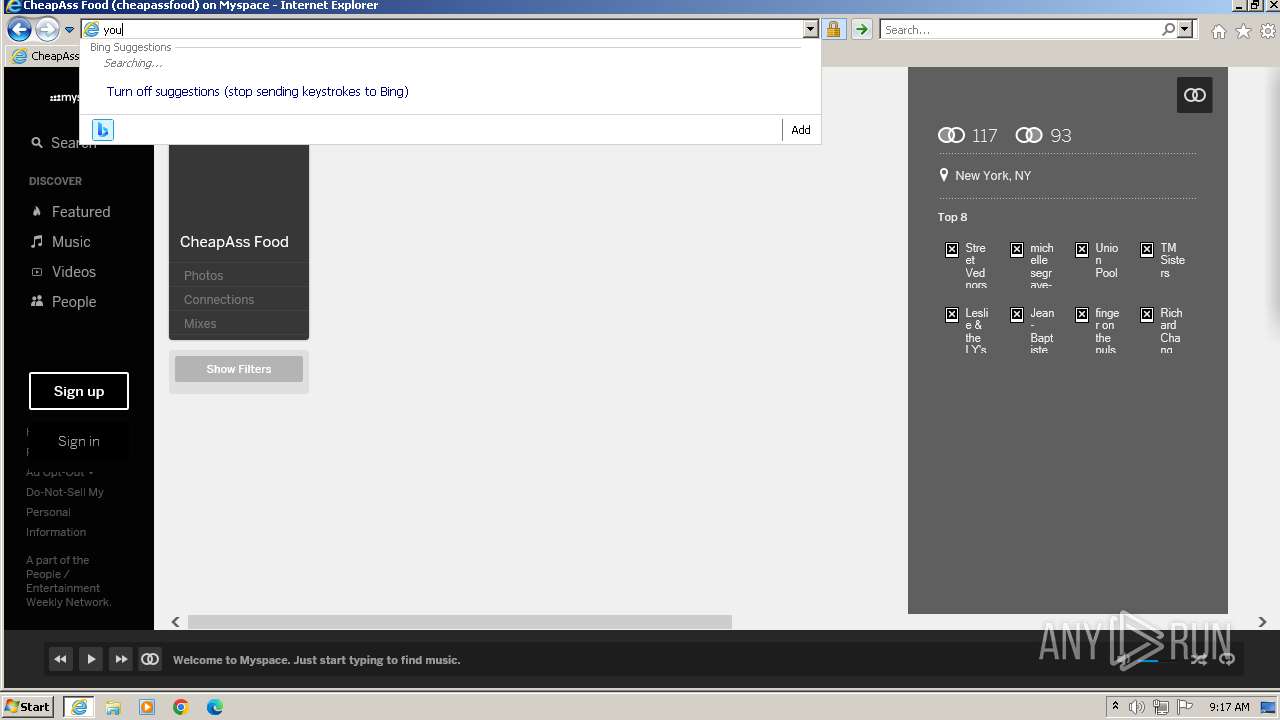
Task: Open the IE Tools gear icon
Action: point(1268,31)
